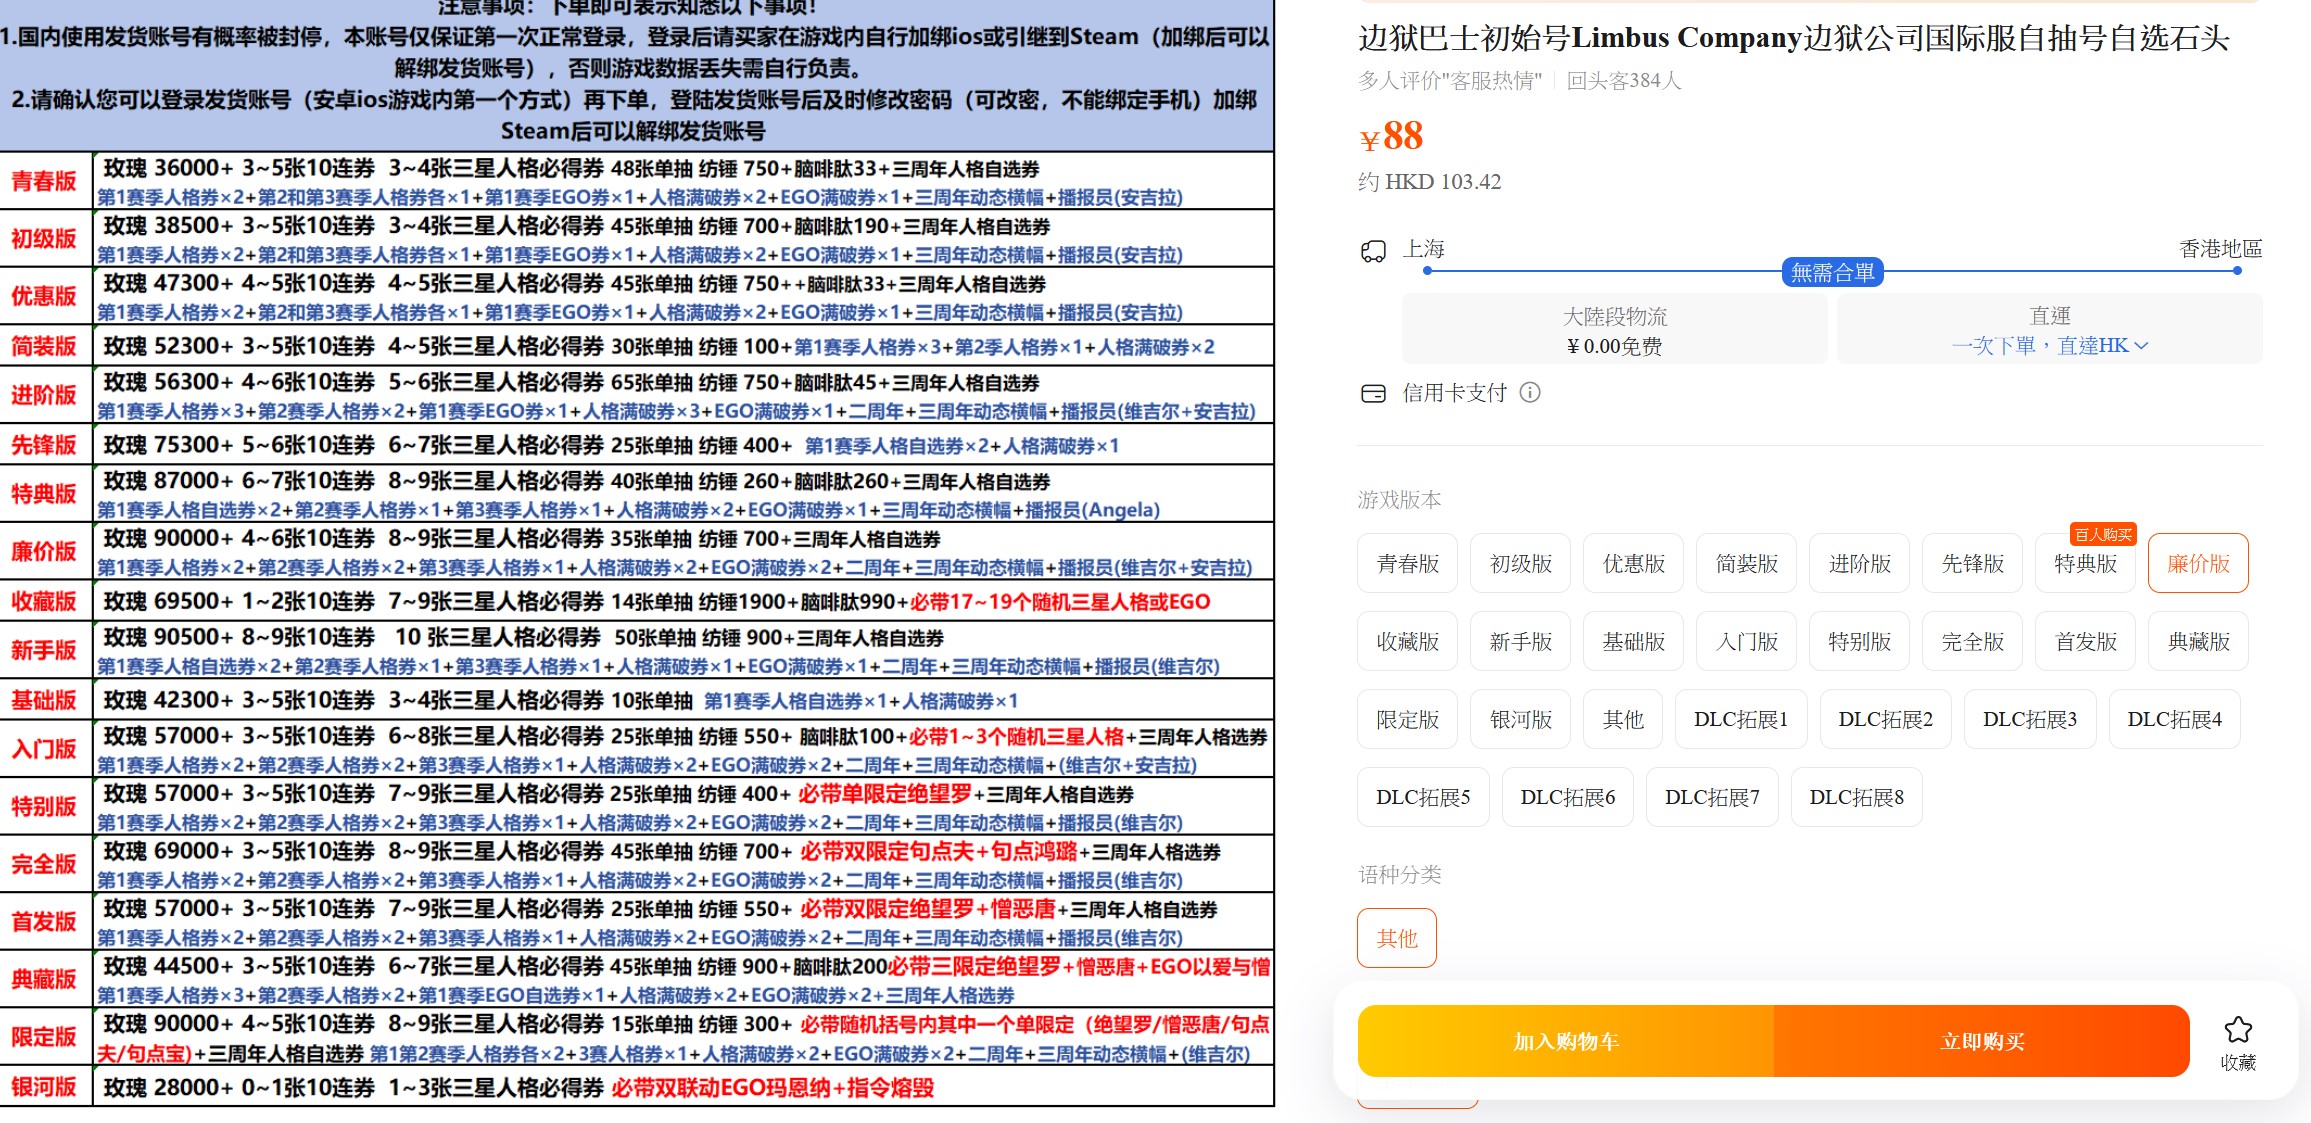The width and height of the screenshot is (2311, 1123).
Task: Select DLC拓展8 option
Action: pos(1857,798)
